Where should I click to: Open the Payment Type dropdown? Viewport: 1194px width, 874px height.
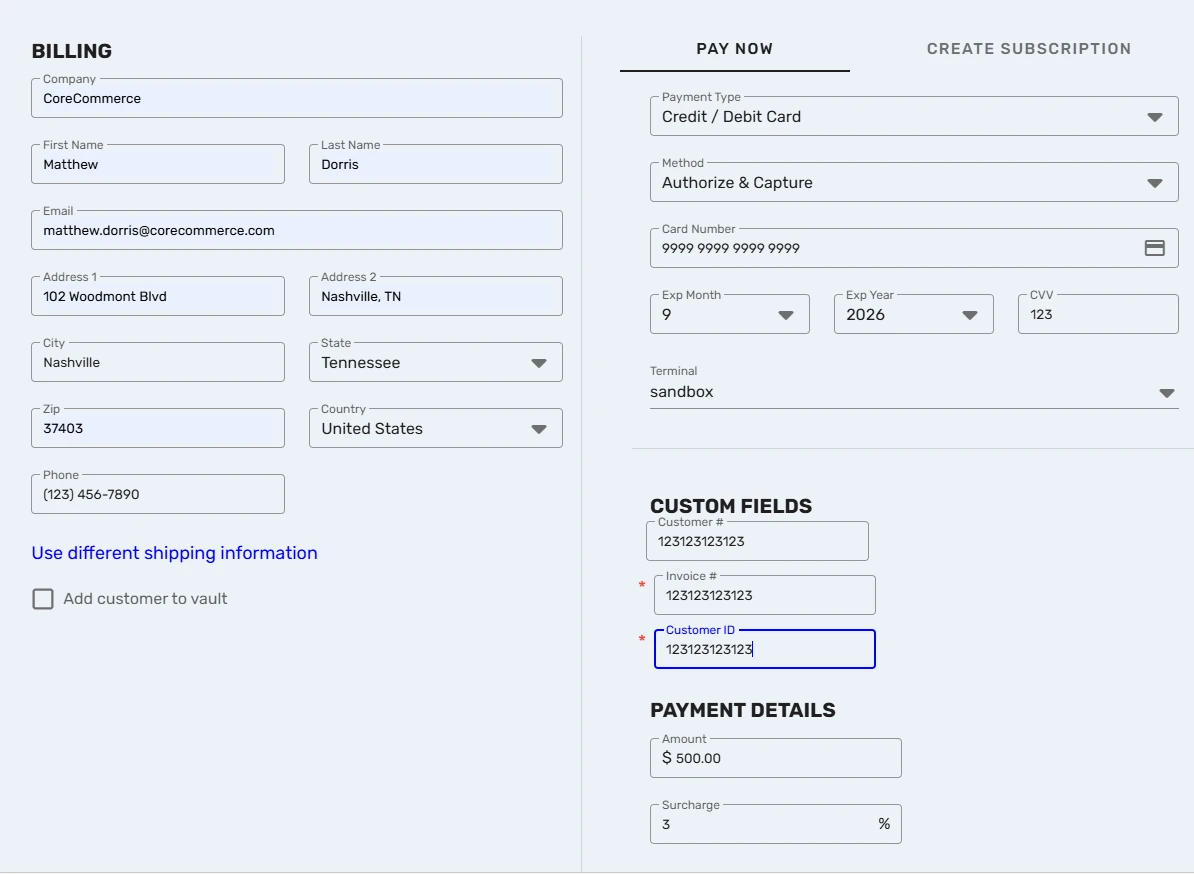pyautogui.click(x=914, y=116)
